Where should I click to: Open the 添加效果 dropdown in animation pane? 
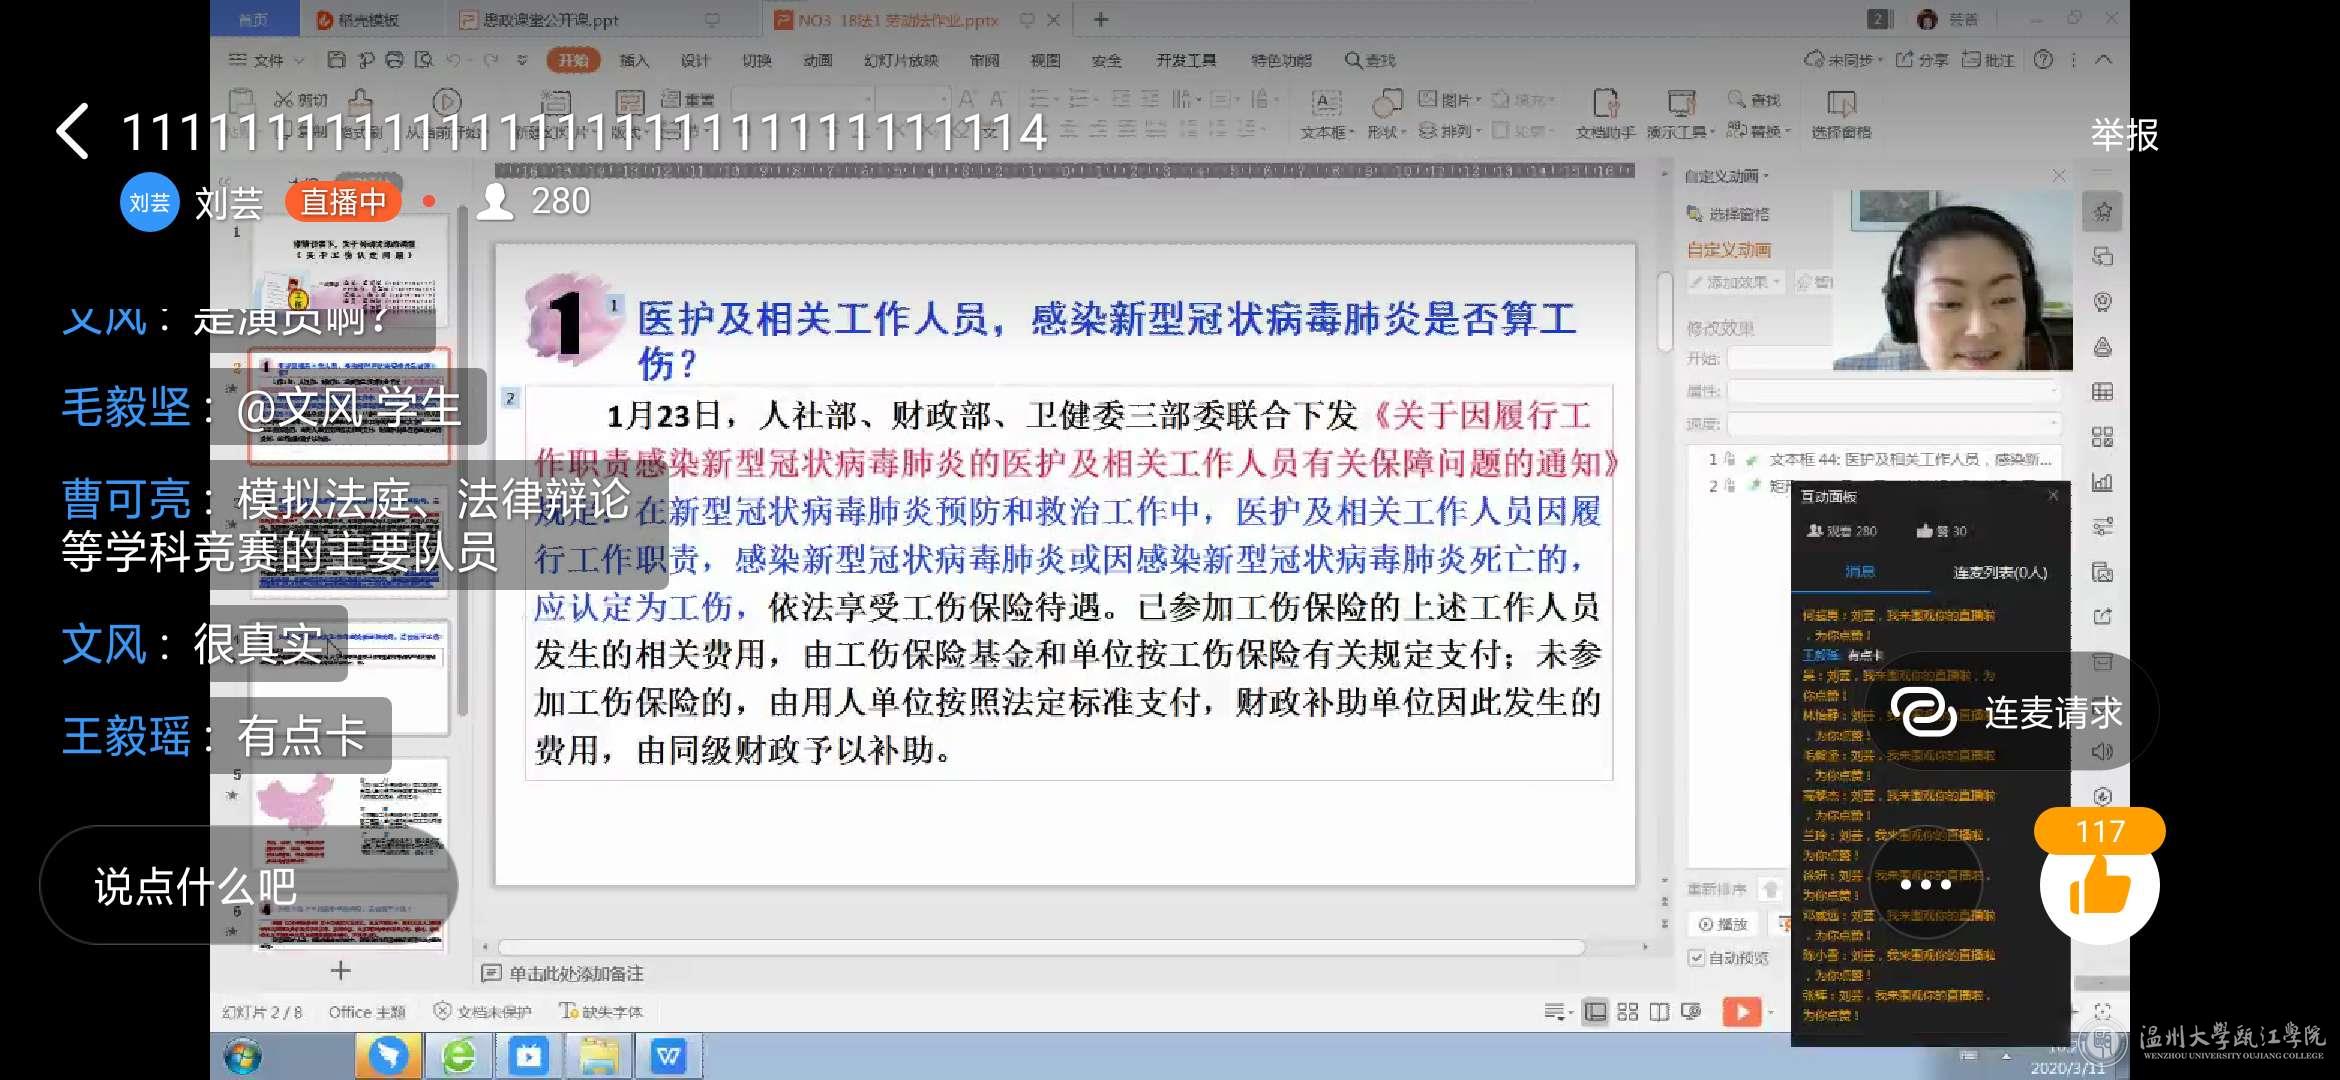coord(1737,283)
